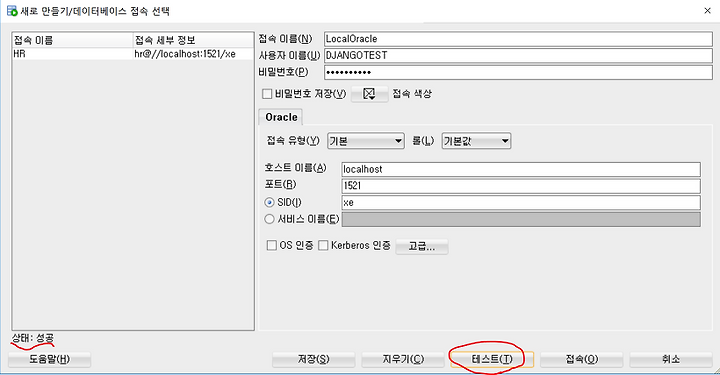This screenshot has height=375, width=720.
Task: Click the Cancel button
Action: pyautogui.click(x=671, y=359)
